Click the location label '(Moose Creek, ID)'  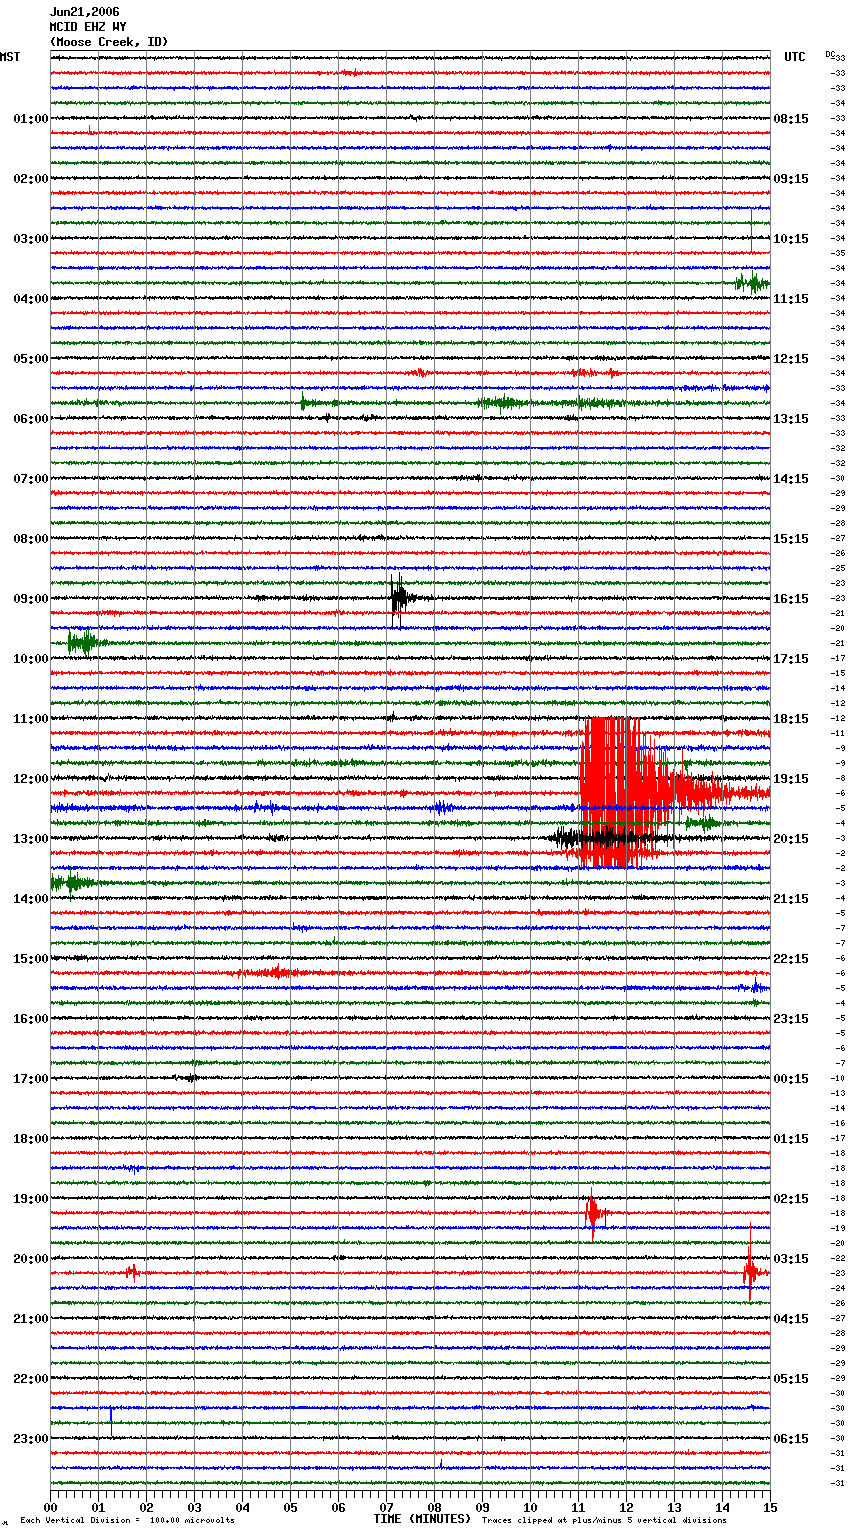point(109,42)
